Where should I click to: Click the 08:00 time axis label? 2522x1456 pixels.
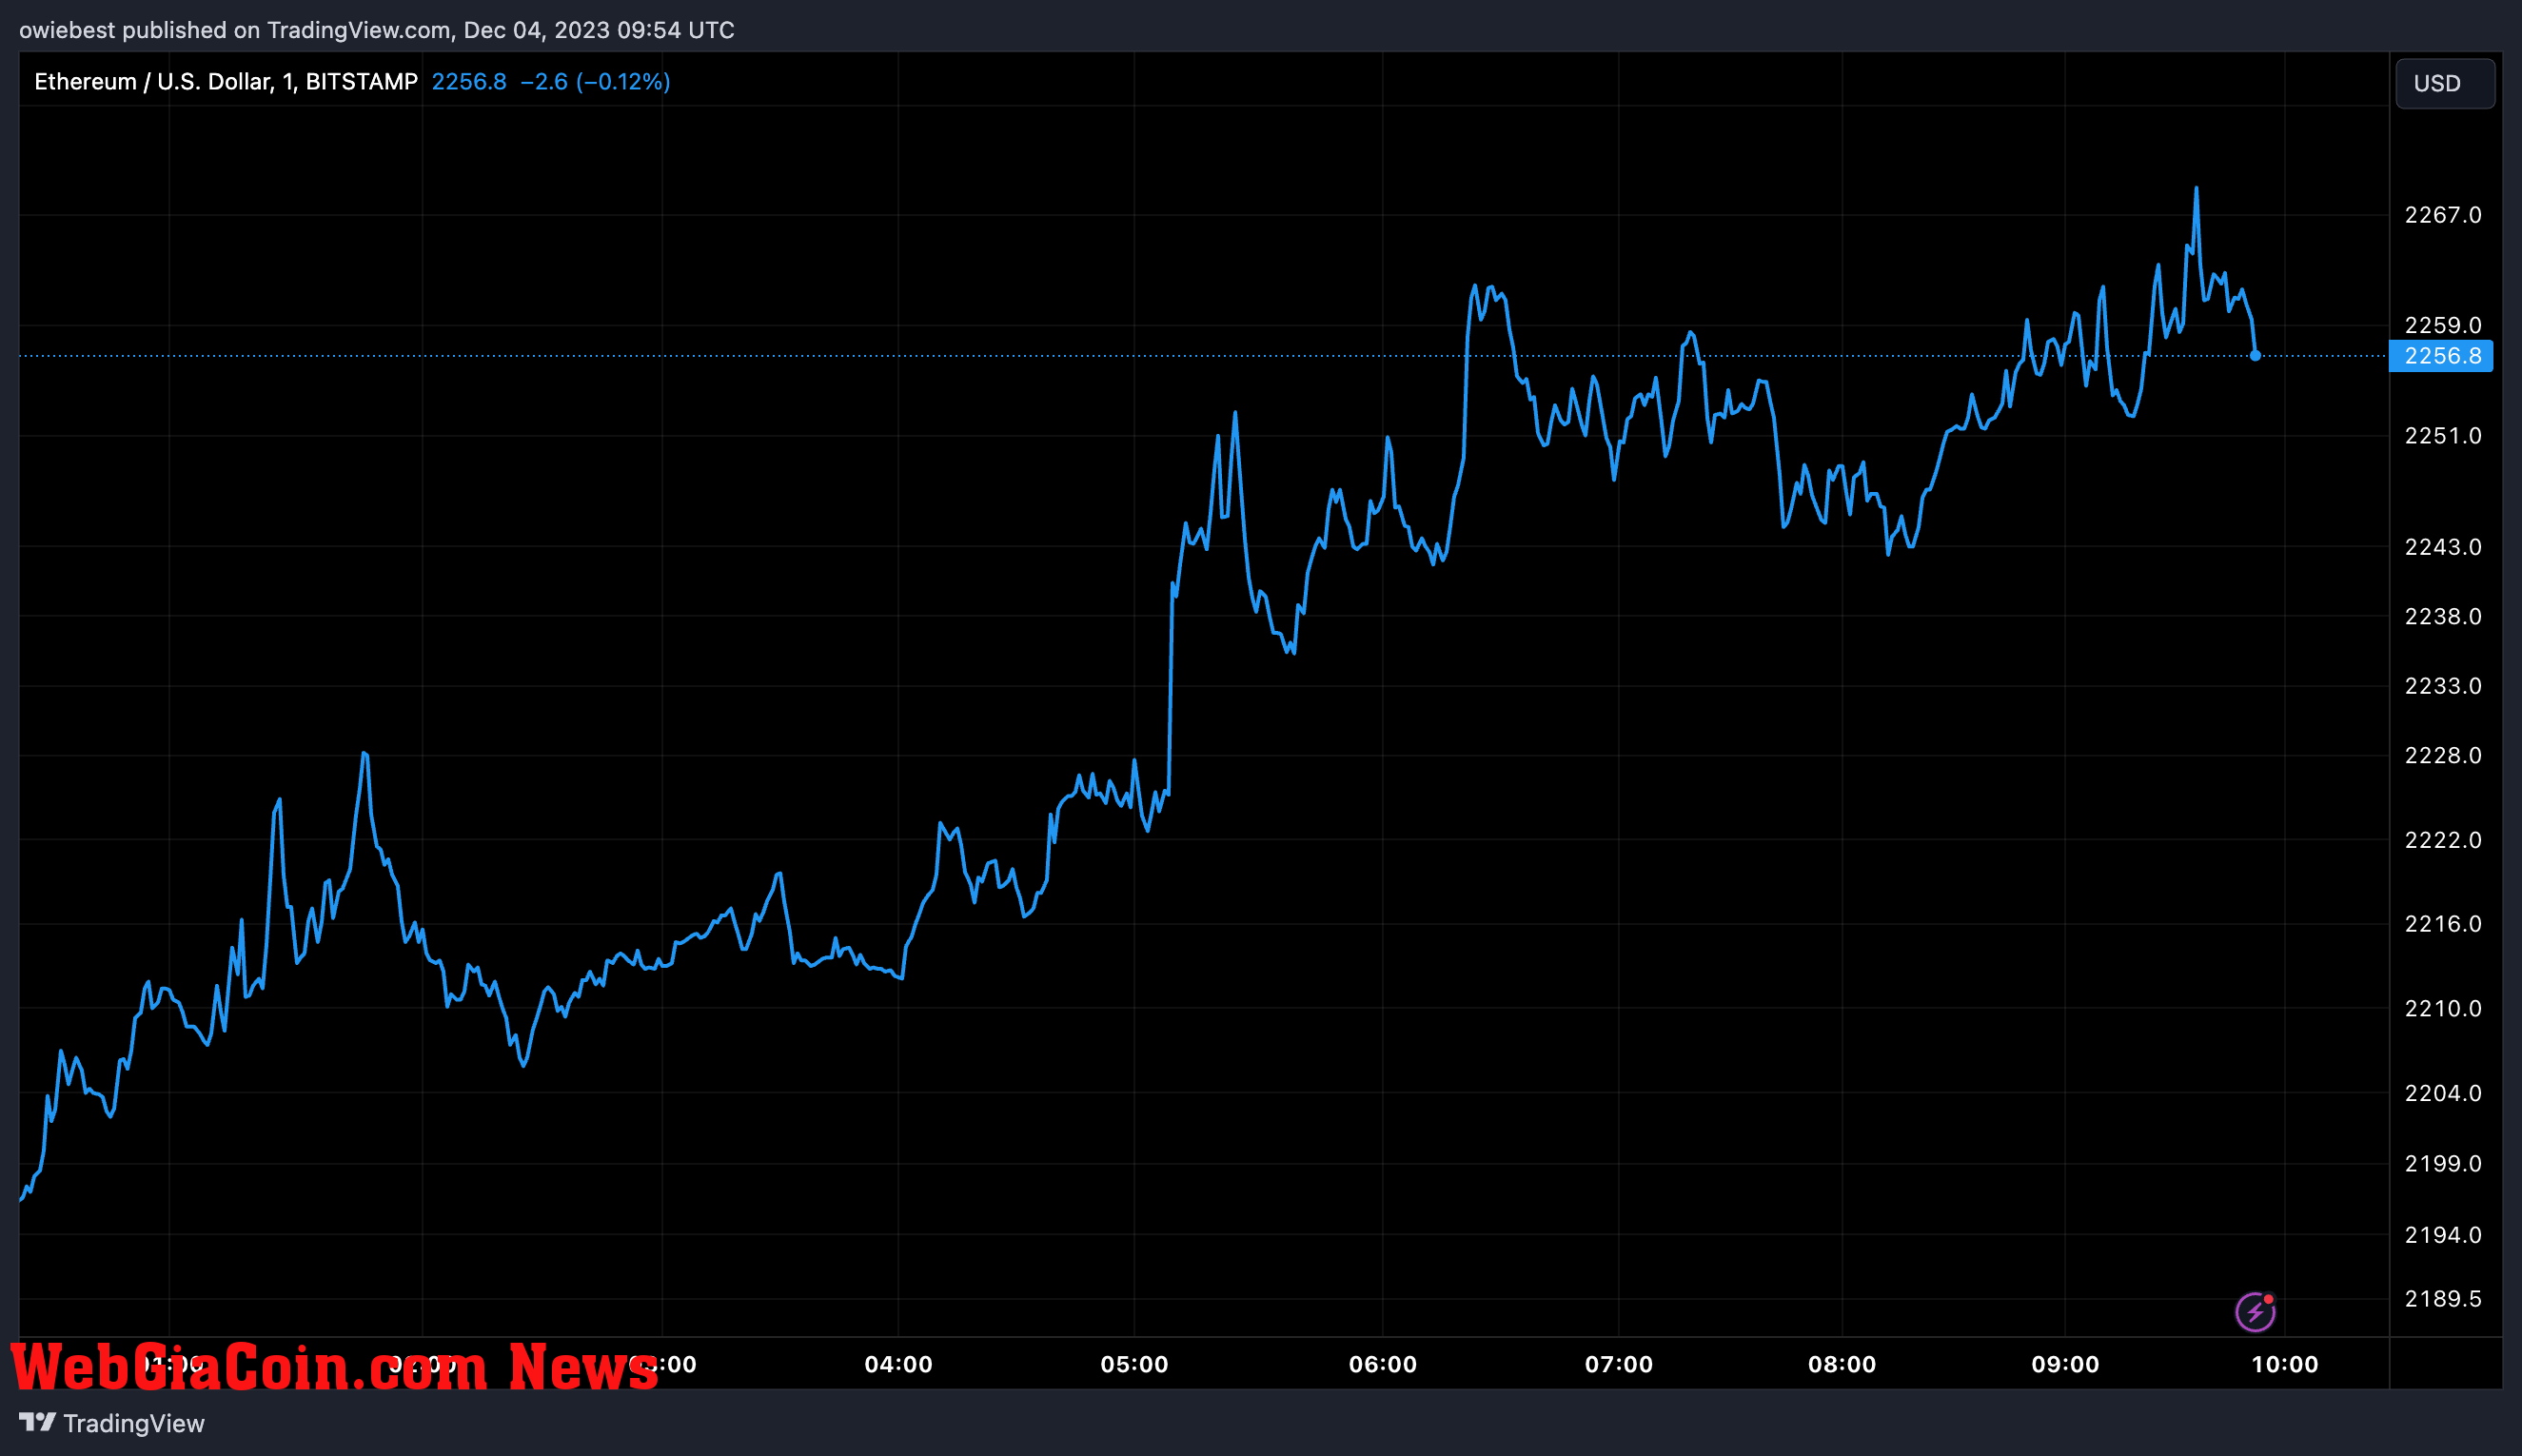point(1842,1364)
